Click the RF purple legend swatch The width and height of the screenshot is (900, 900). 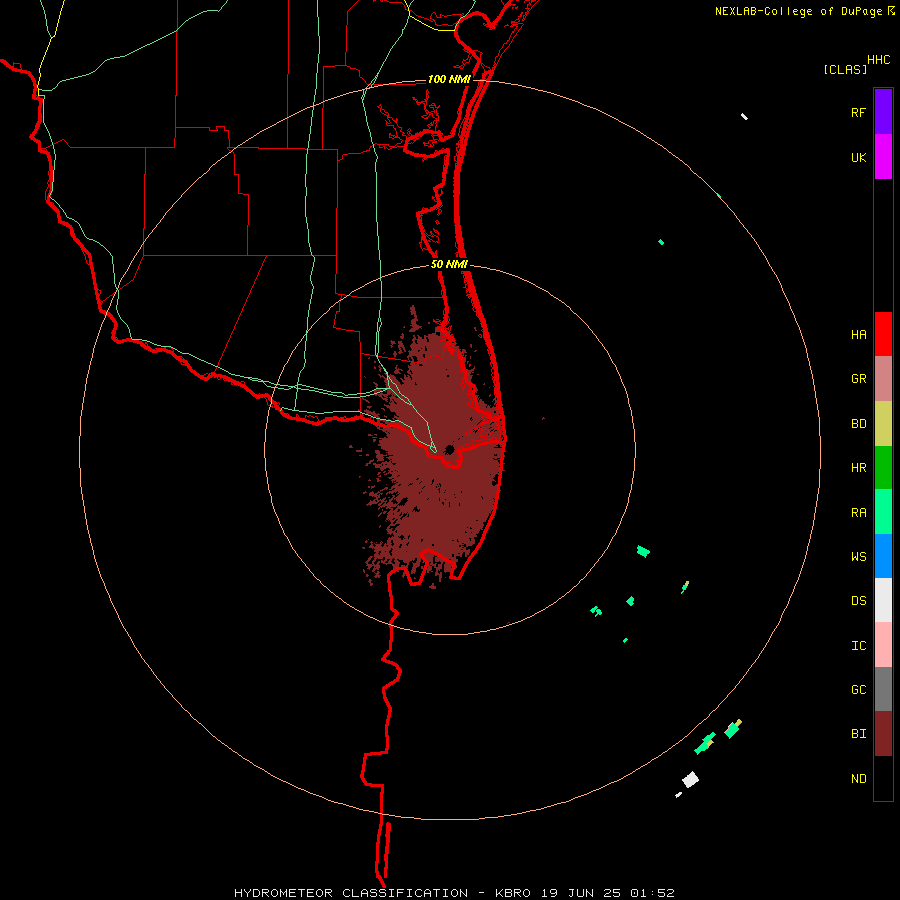pyautogui.click(x=883, y=112)
